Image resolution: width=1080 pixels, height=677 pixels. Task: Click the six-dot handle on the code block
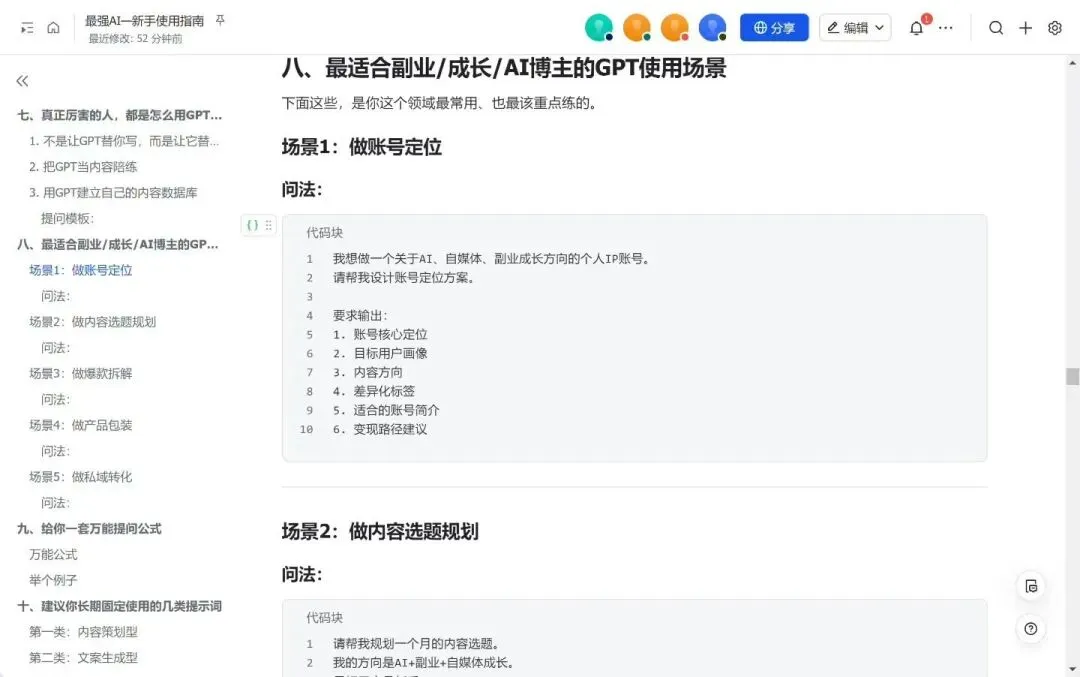265,225
